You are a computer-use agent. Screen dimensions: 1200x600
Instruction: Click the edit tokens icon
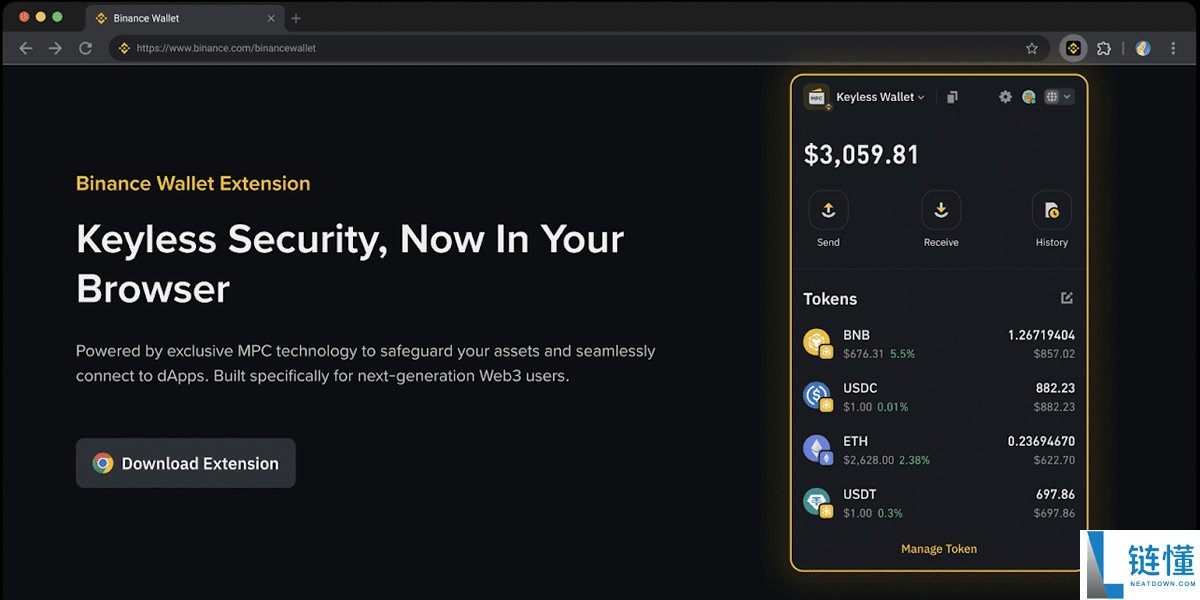1067,298
